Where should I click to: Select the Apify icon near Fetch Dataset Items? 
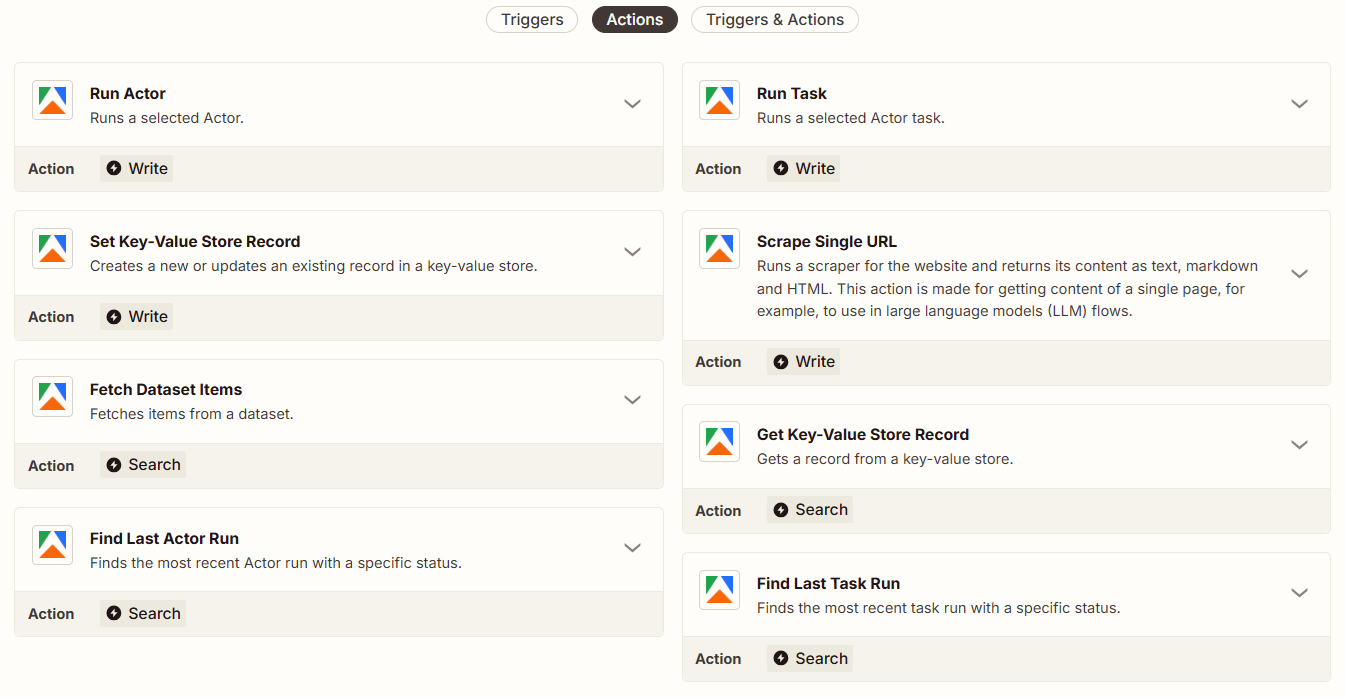tap(52, 396)
